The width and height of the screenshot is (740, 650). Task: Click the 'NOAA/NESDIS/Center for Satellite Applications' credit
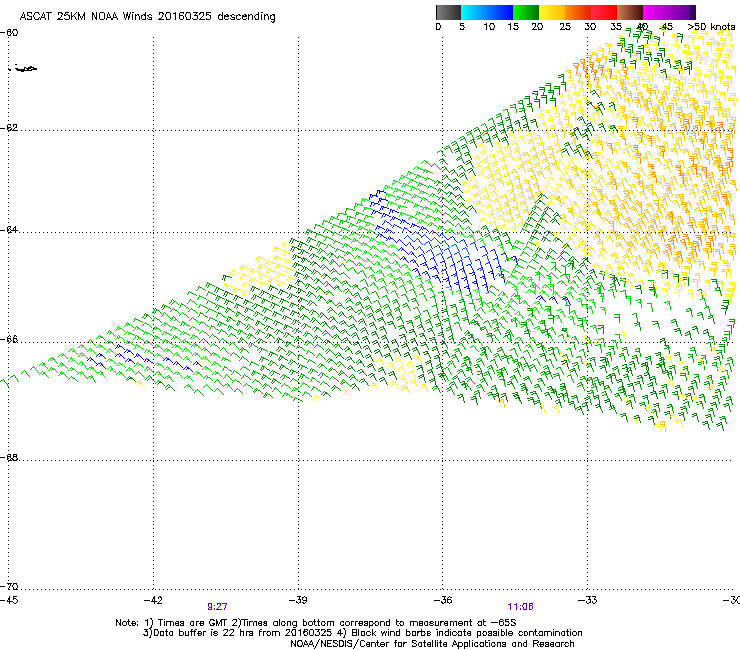[x=432, y=644]
